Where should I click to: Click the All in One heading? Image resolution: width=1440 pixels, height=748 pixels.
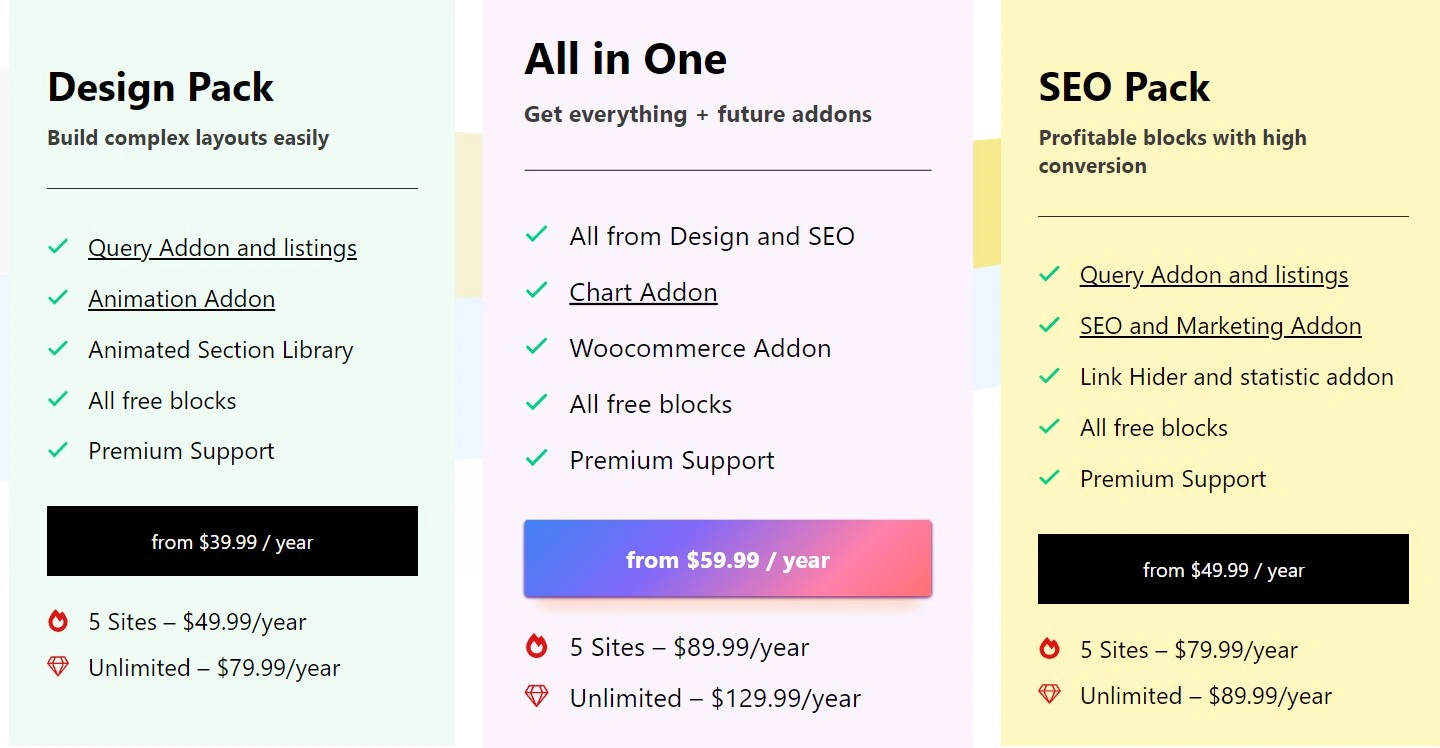pos(626,59)
